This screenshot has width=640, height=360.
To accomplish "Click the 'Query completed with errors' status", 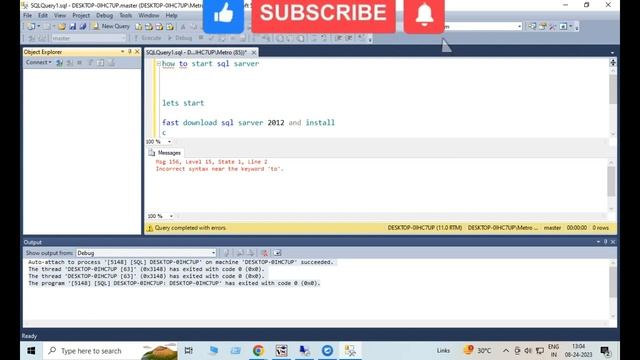I will pyautogui.click(x=190, y=228).
